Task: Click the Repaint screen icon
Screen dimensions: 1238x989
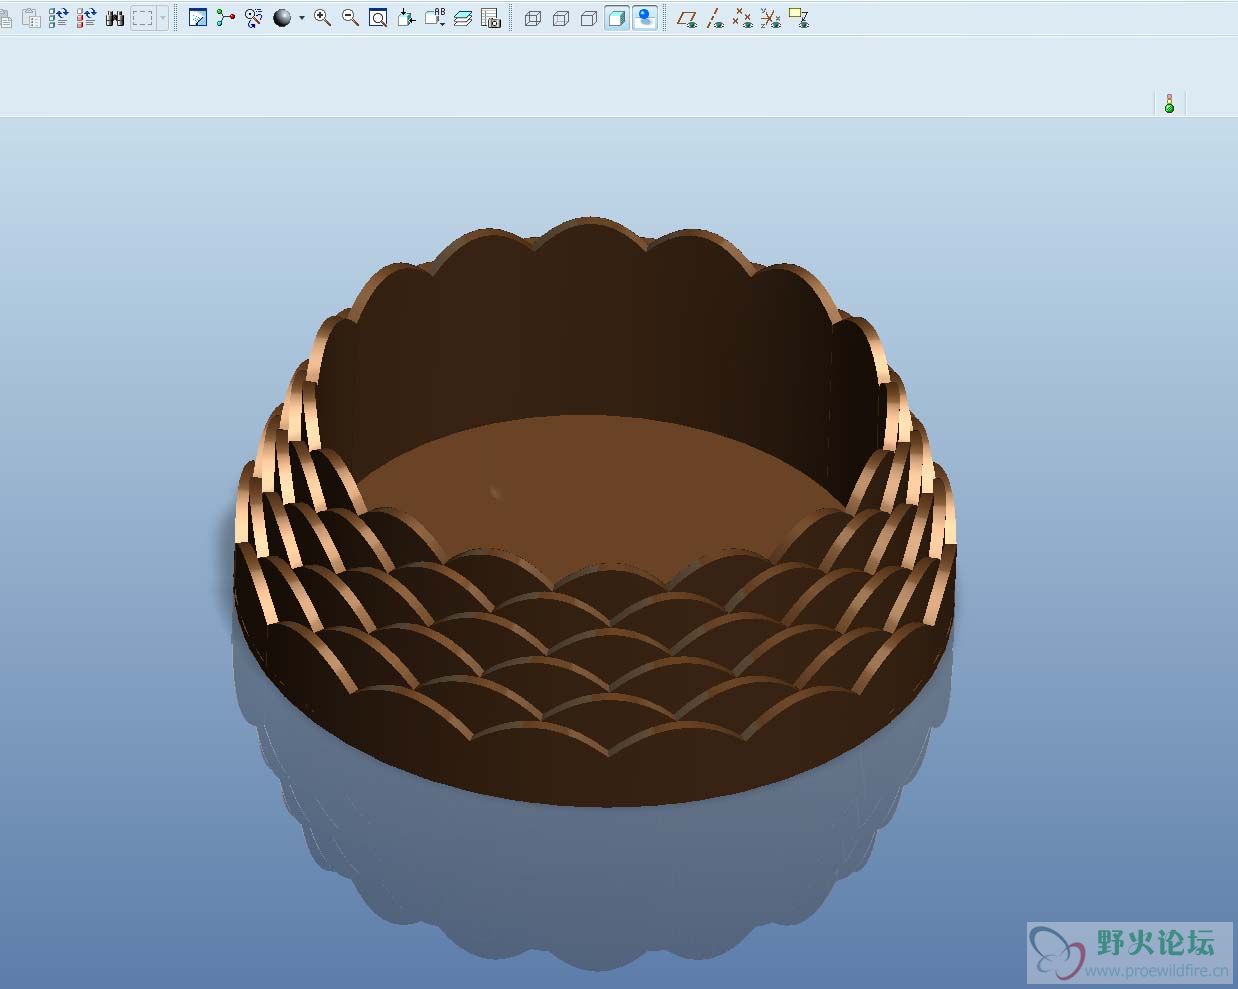Action: [198, 18]
